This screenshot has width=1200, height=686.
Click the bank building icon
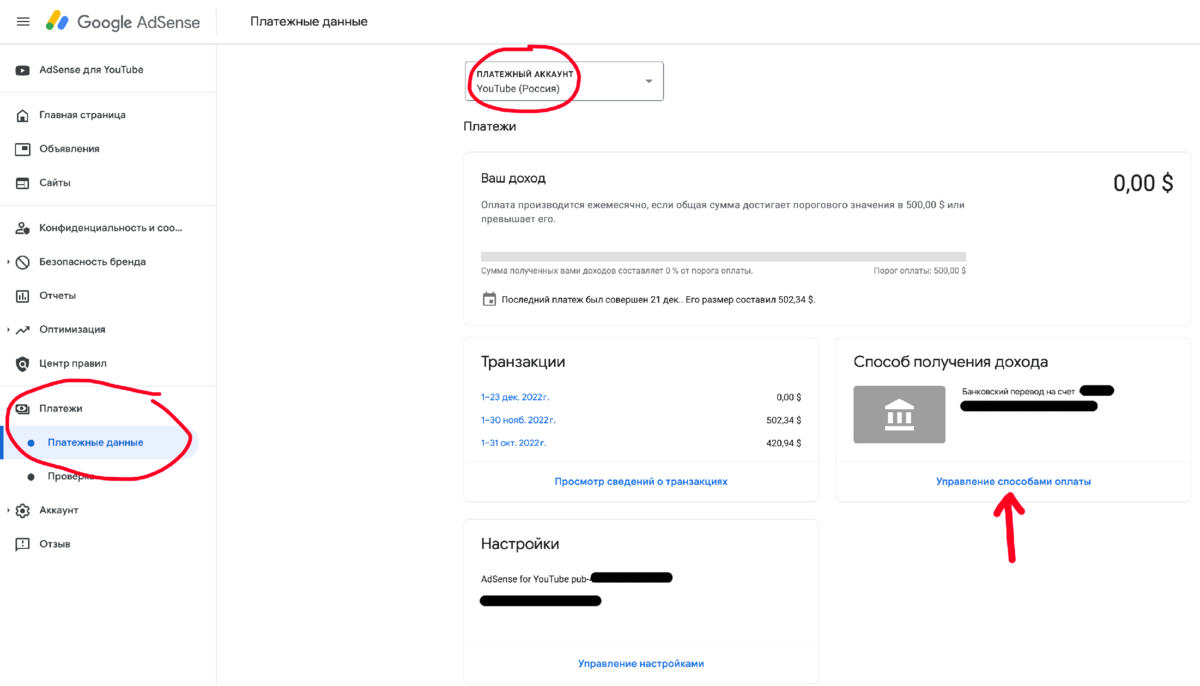click(899, 415)
